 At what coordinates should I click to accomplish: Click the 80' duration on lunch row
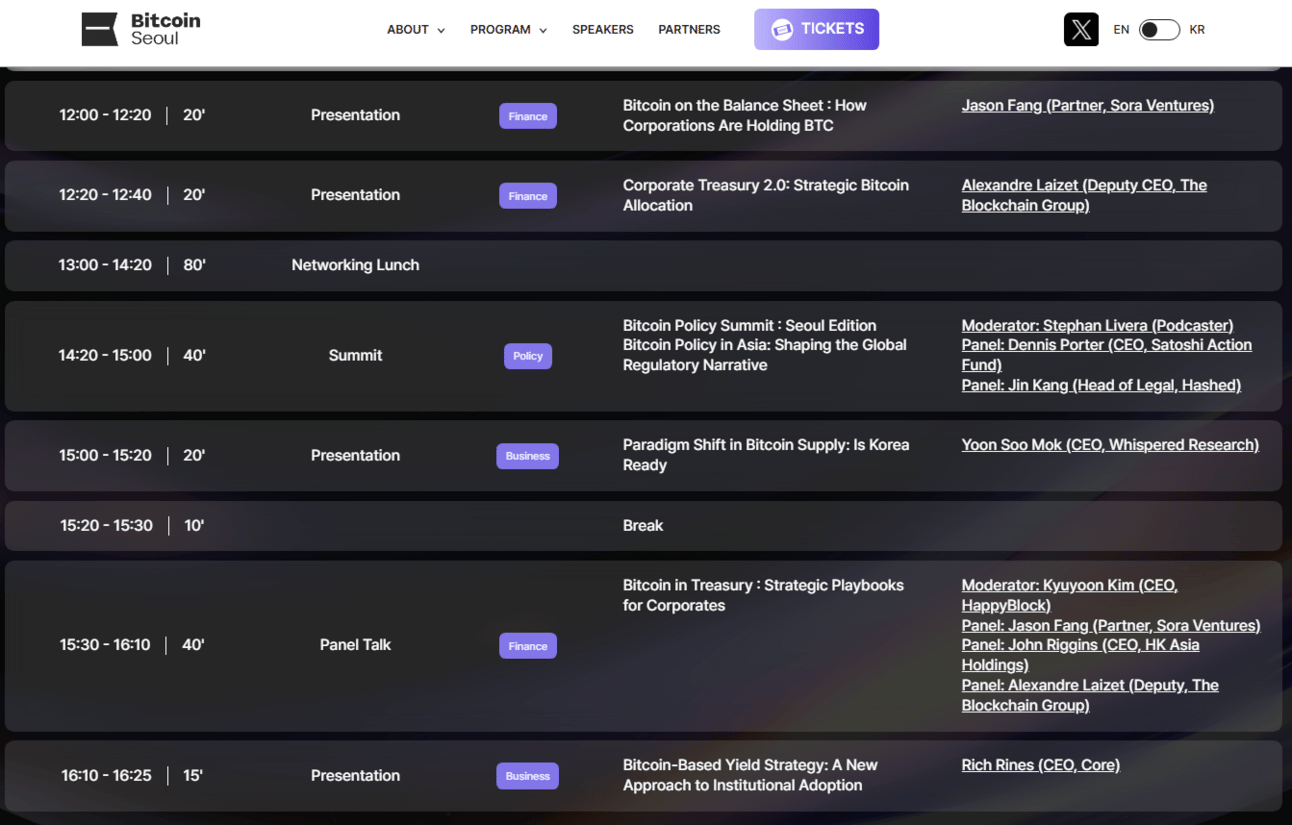(194, 265)
